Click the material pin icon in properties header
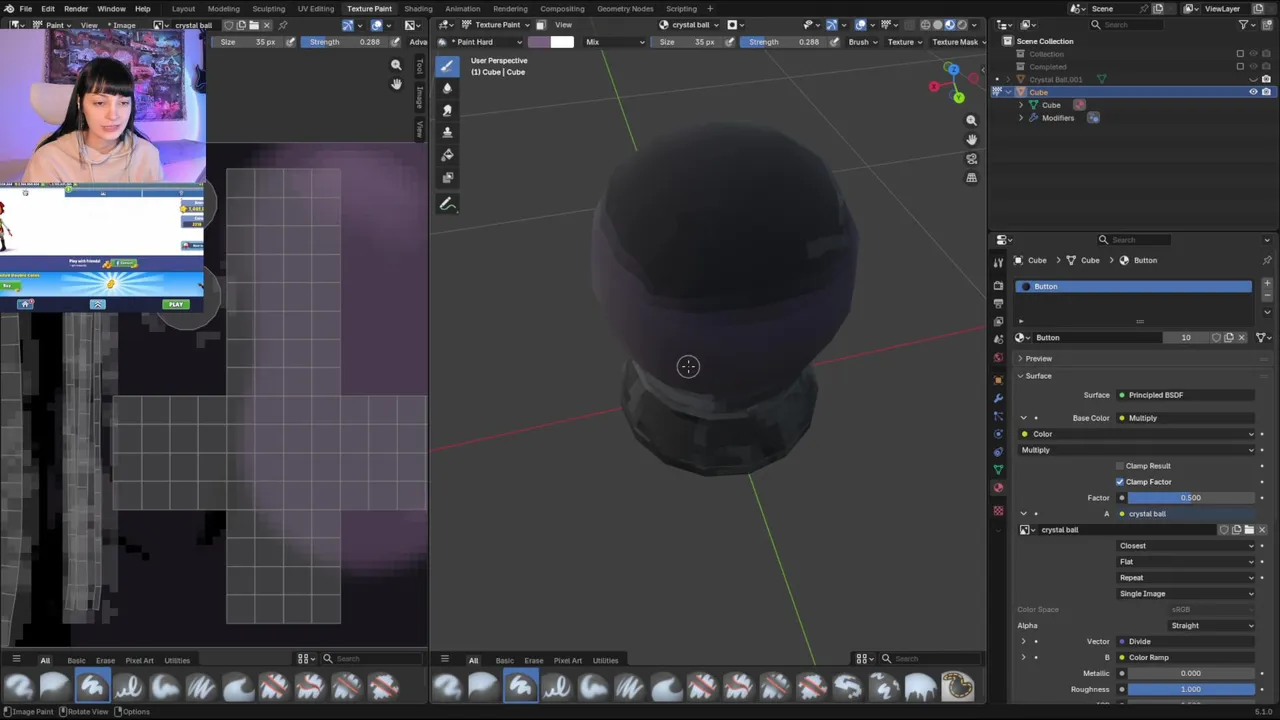1280x720 pixels. (x=1268, y=260)
